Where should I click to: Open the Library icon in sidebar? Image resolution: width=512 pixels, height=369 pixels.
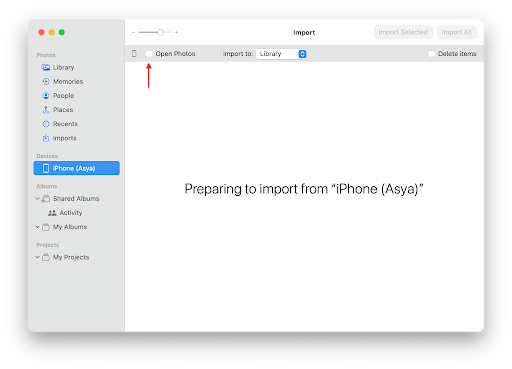coord(46,67)
